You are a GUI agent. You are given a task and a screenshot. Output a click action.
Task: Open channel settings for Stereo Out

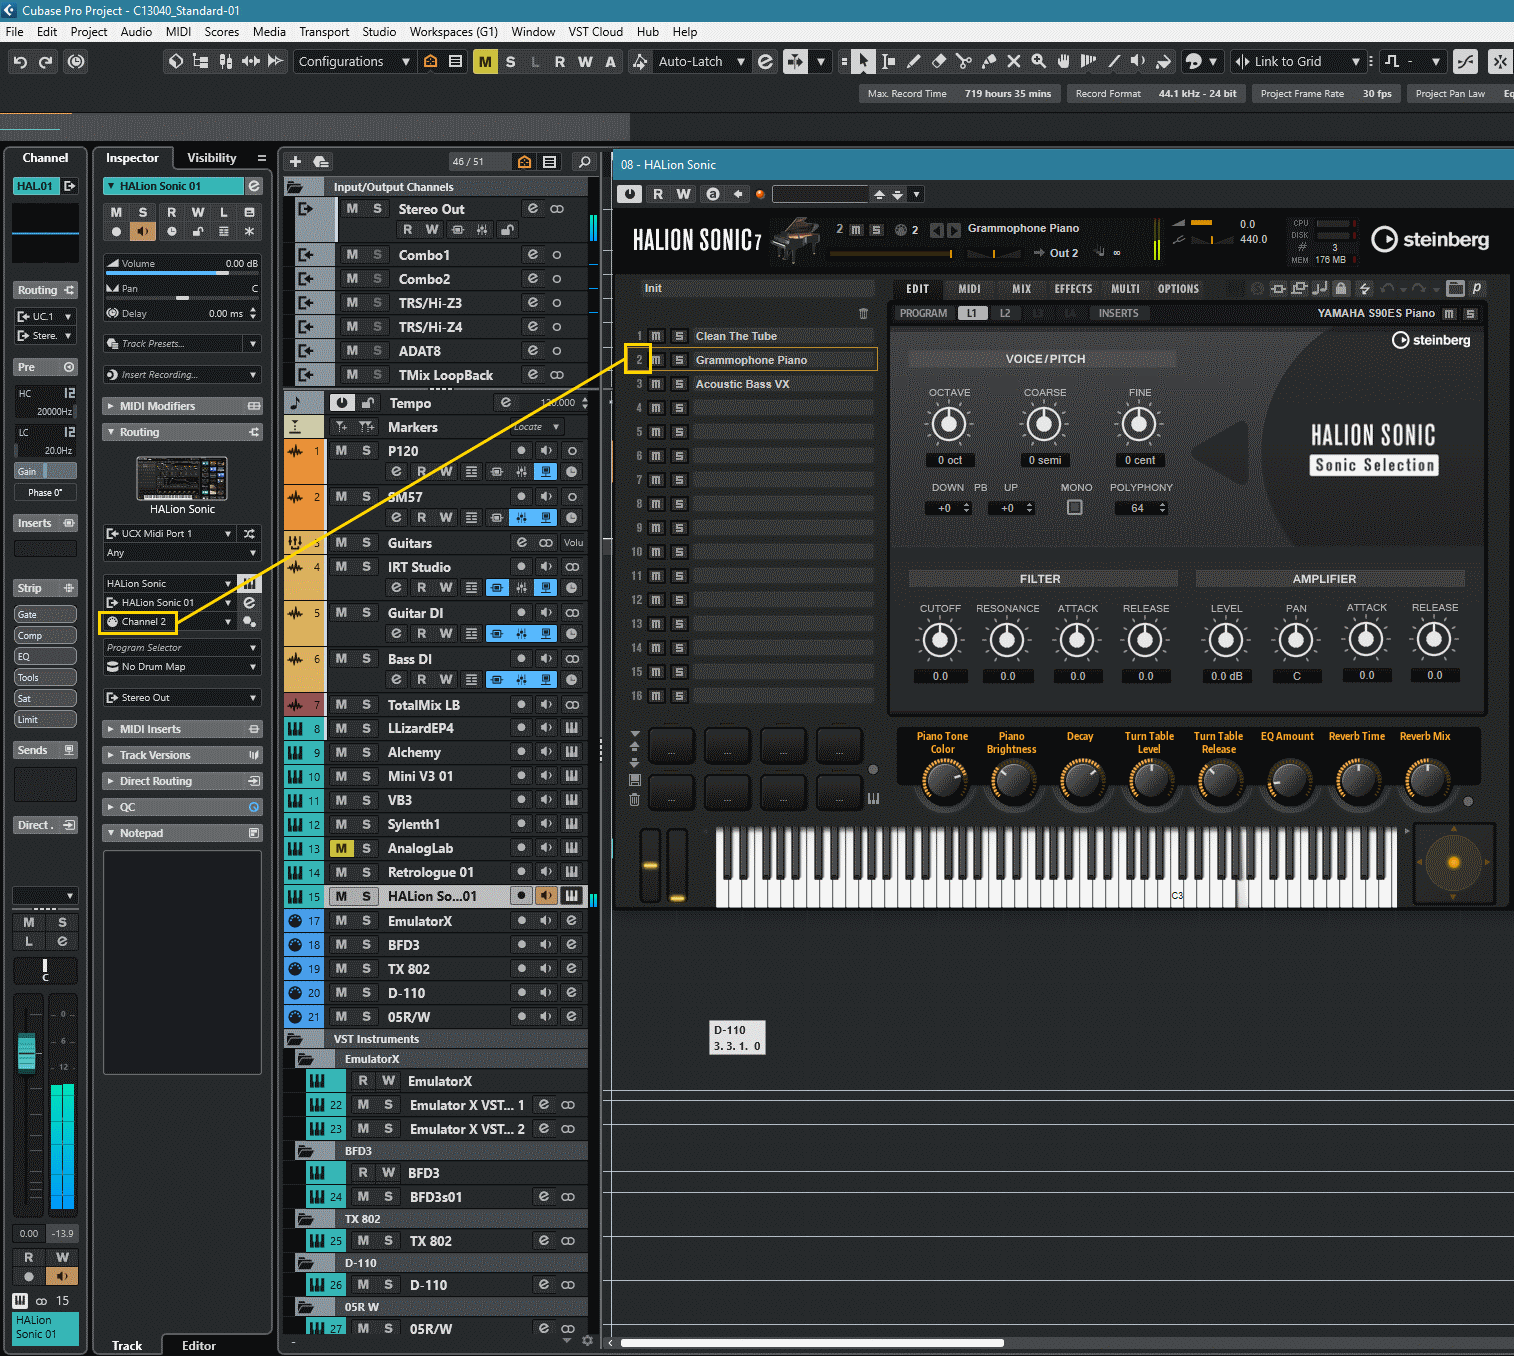click(x=533, y=209)
